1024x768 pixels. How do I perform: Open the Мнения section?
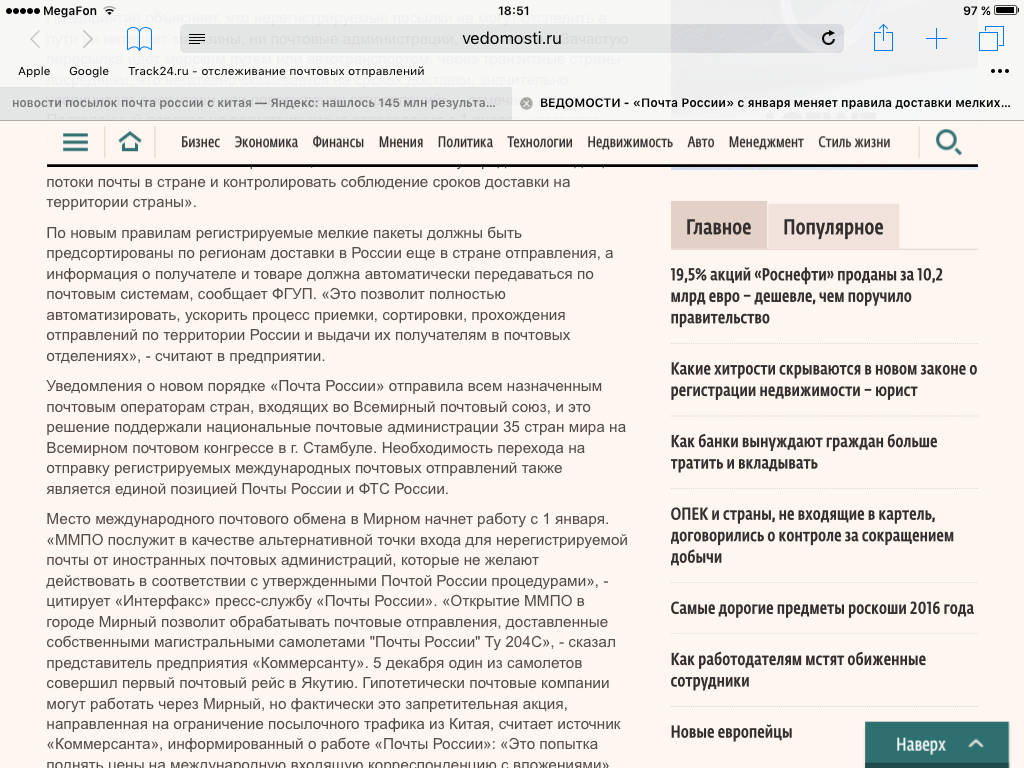tap(401, 142)
